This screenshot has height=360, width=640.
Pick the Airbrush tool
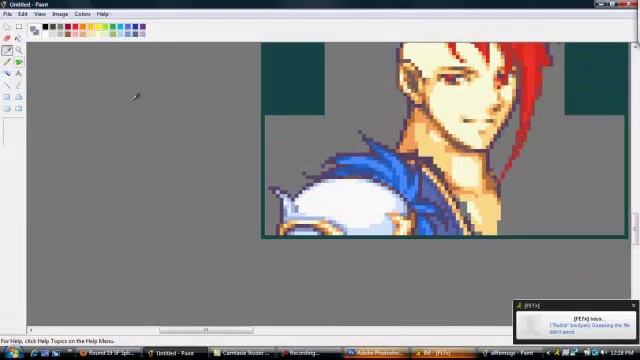[x=7, y=73]
